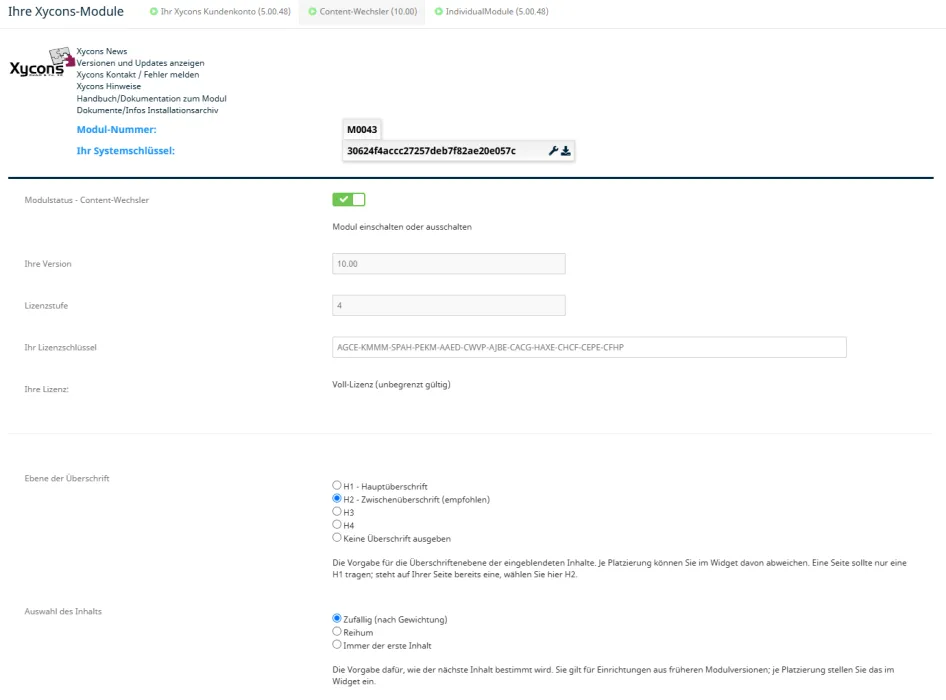This screenshot has width=946, height=700.
Task: Open Handbuch/Dokumentation zum Modul
Action: tap(151, 98)
